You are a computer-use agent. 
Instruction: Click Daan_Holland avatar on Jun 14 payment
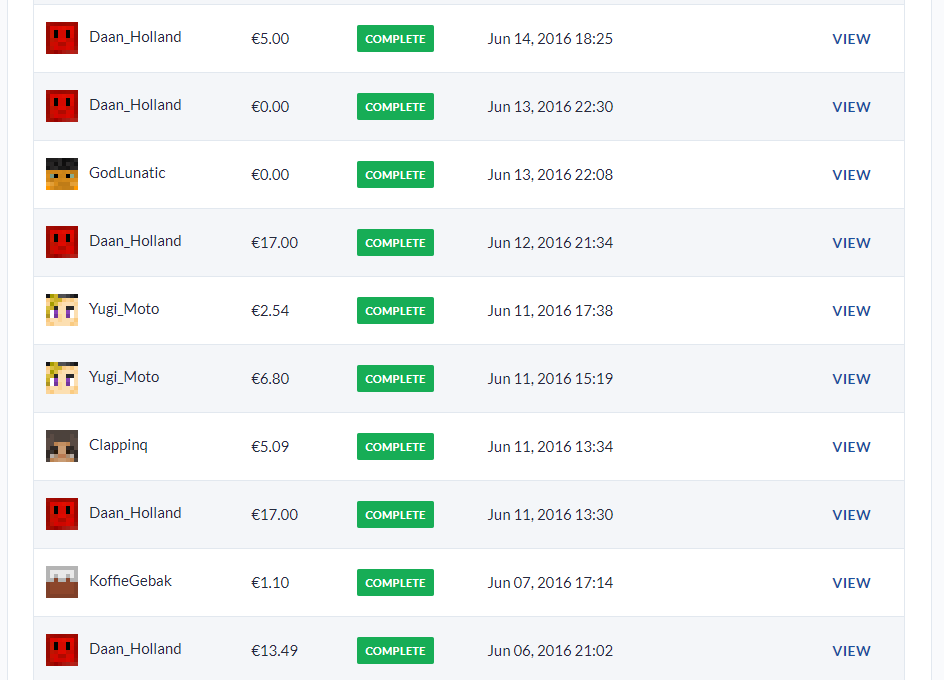click(x=62, y=38)
